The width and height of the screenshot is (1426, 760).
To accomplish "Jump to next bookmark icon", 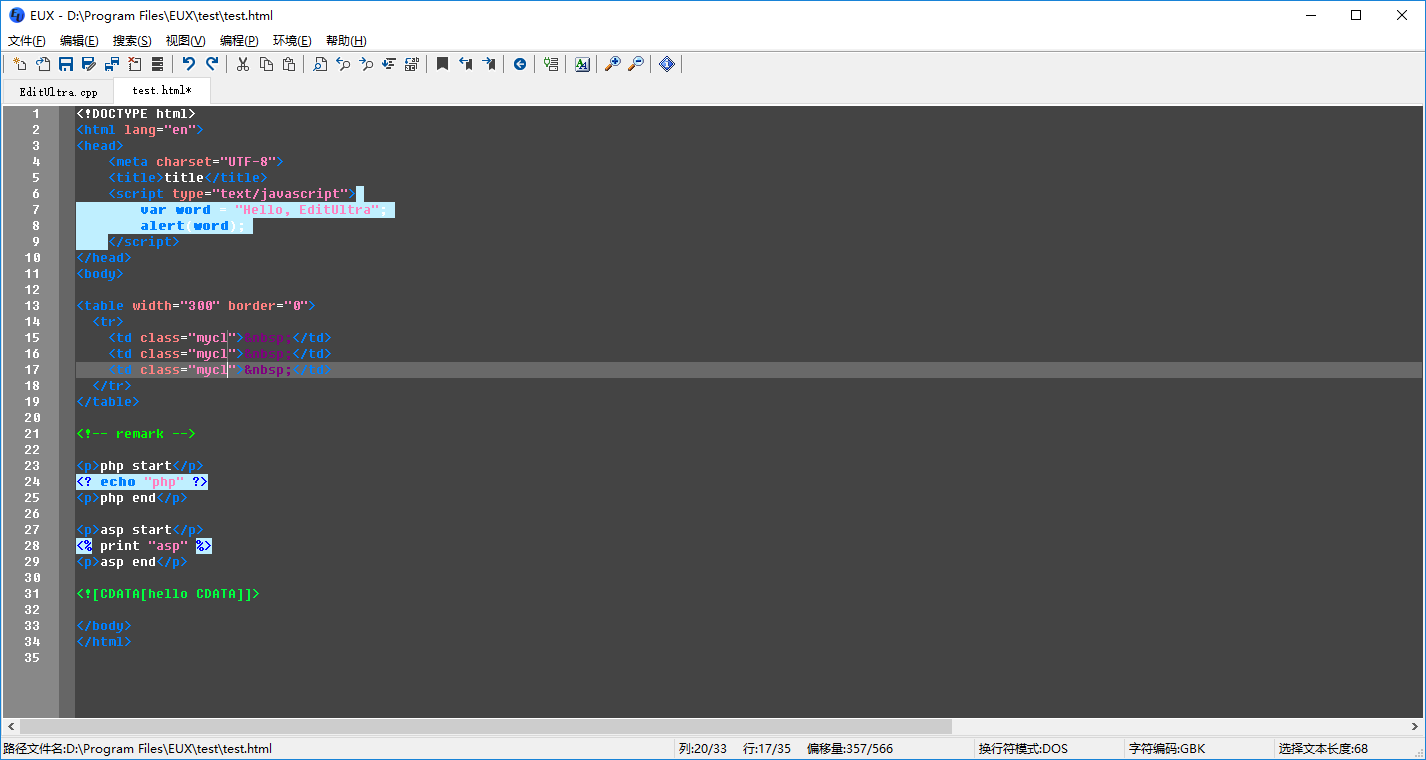I will (x=489, y=64).
